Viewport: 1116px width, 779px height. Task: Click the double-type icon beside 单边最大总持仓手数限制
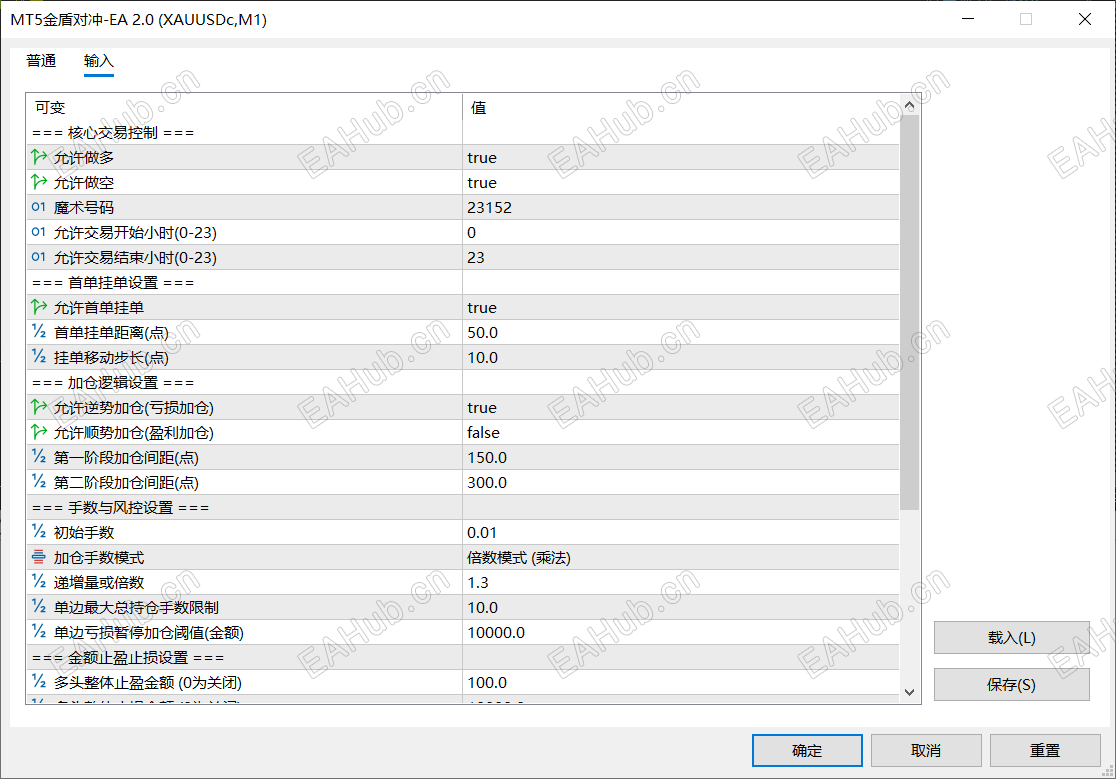[39, 607]
